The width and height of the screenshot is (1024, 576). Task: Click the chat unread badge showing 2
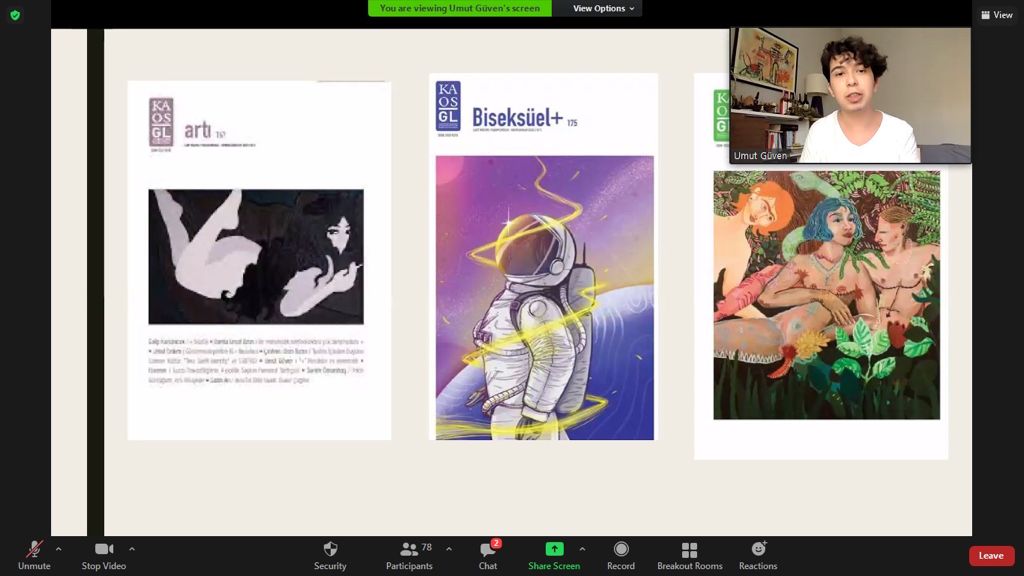coord(496,543)
